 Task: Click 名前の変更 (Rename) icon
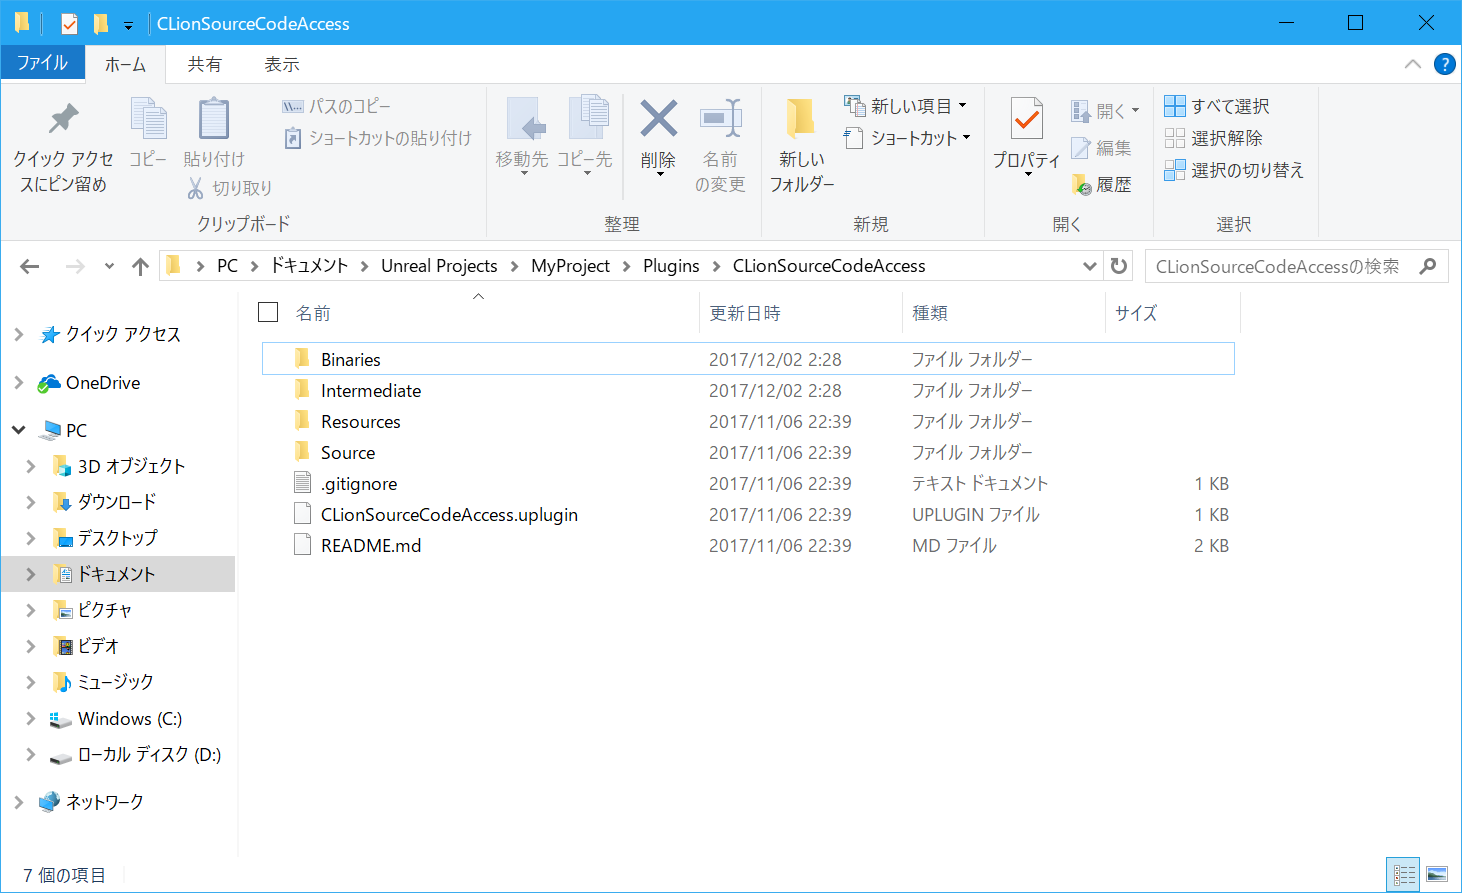pyautogui.click(x=720, y=120)
